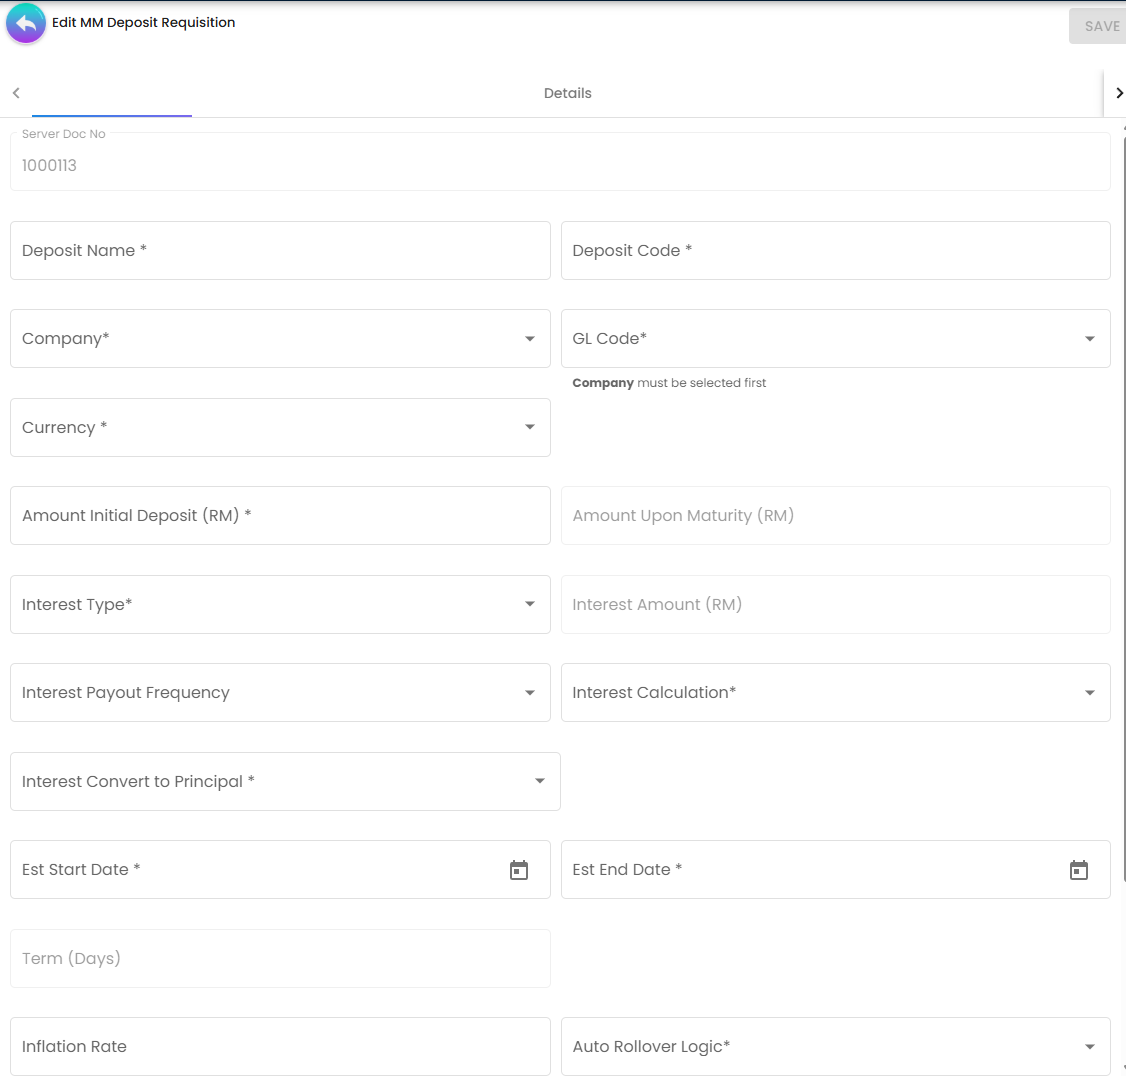Click the right tab scroll chevron

click(1118, 93)
